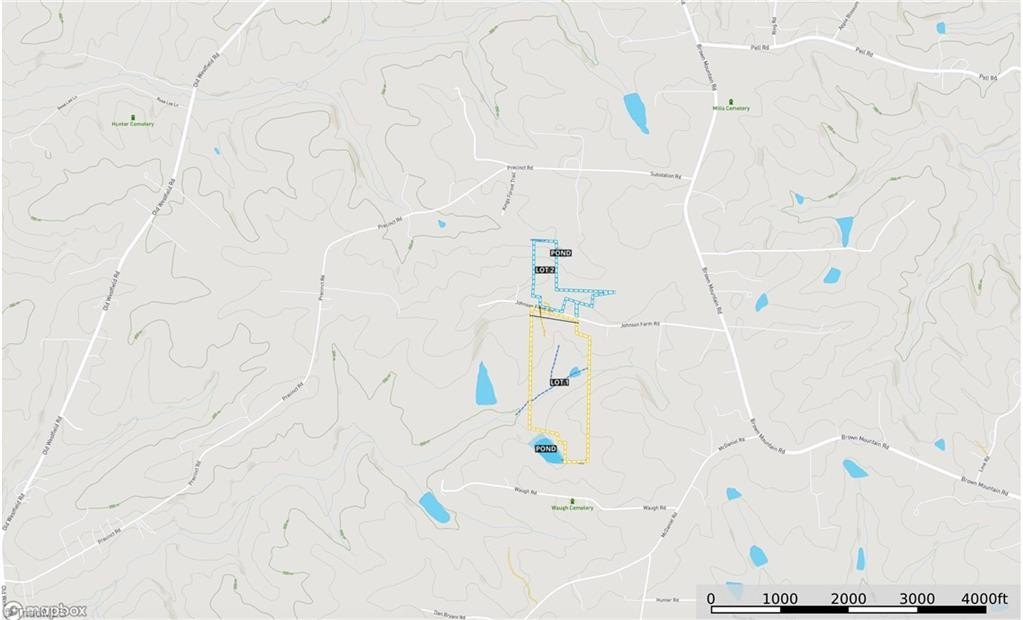Click the pond near Mills Cemetery
Viewport: 1023px width, 620px height.
[x=635, y=113]
